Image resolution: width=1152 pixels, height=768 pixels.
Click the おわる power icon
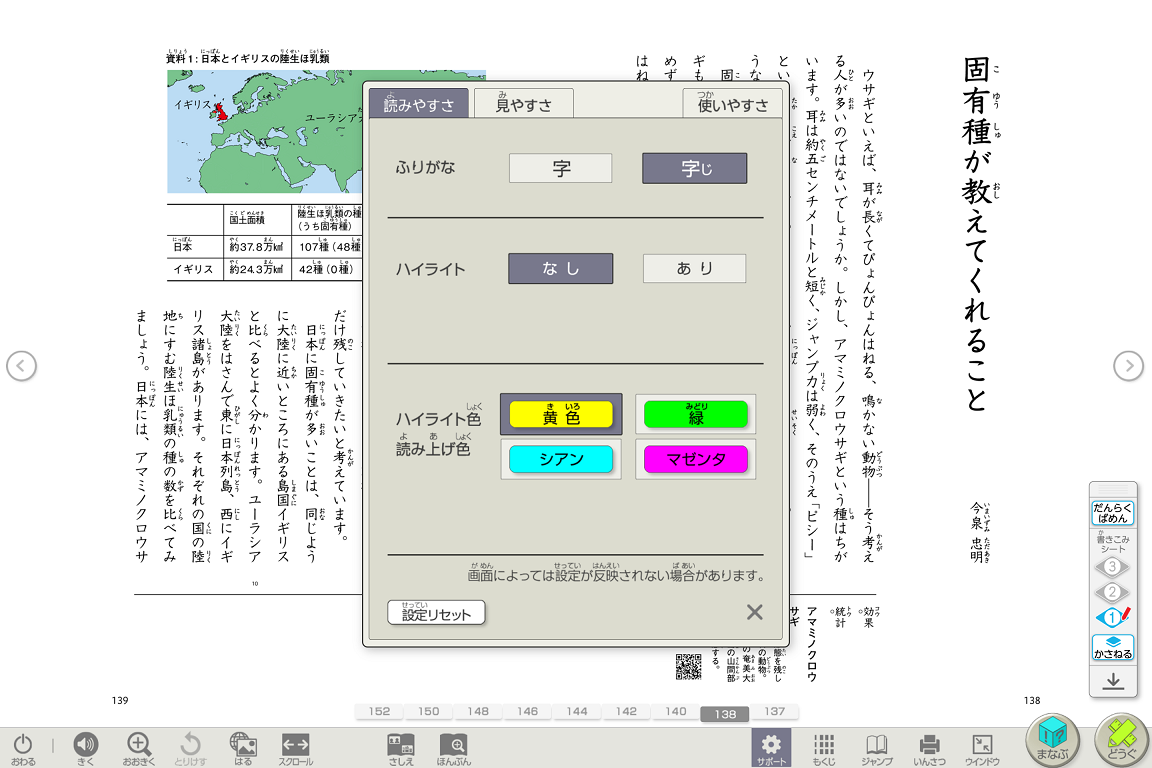click(x=23, y=744)
